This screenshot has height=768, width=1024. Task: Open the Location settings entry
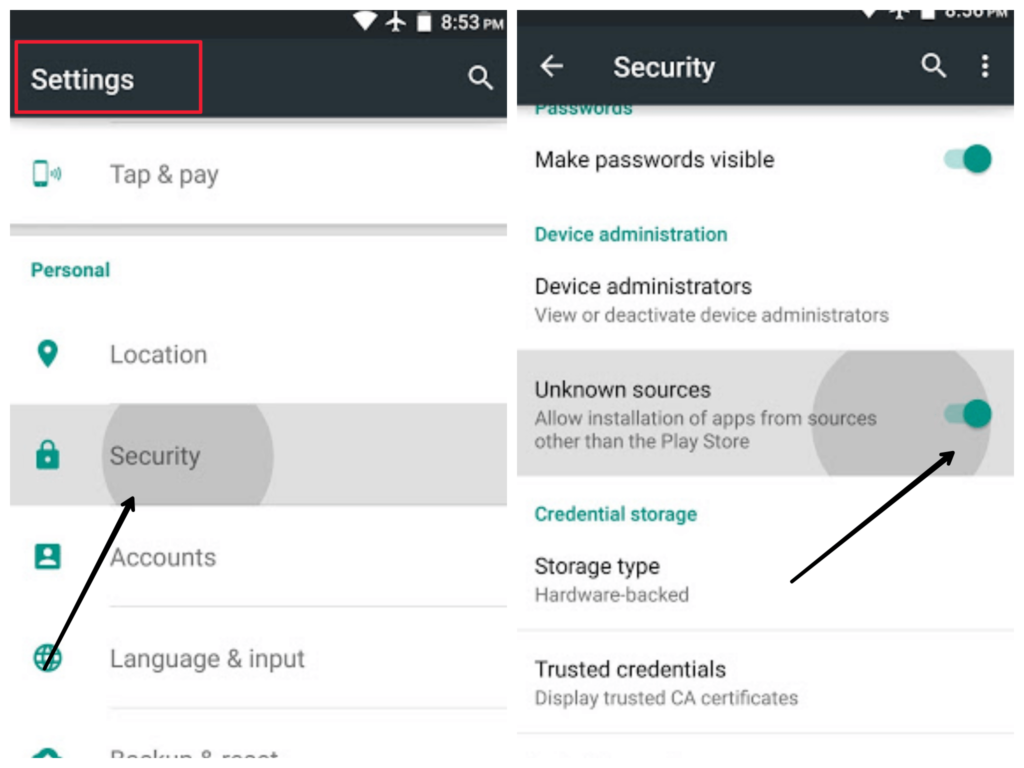[x=258, y=354]
